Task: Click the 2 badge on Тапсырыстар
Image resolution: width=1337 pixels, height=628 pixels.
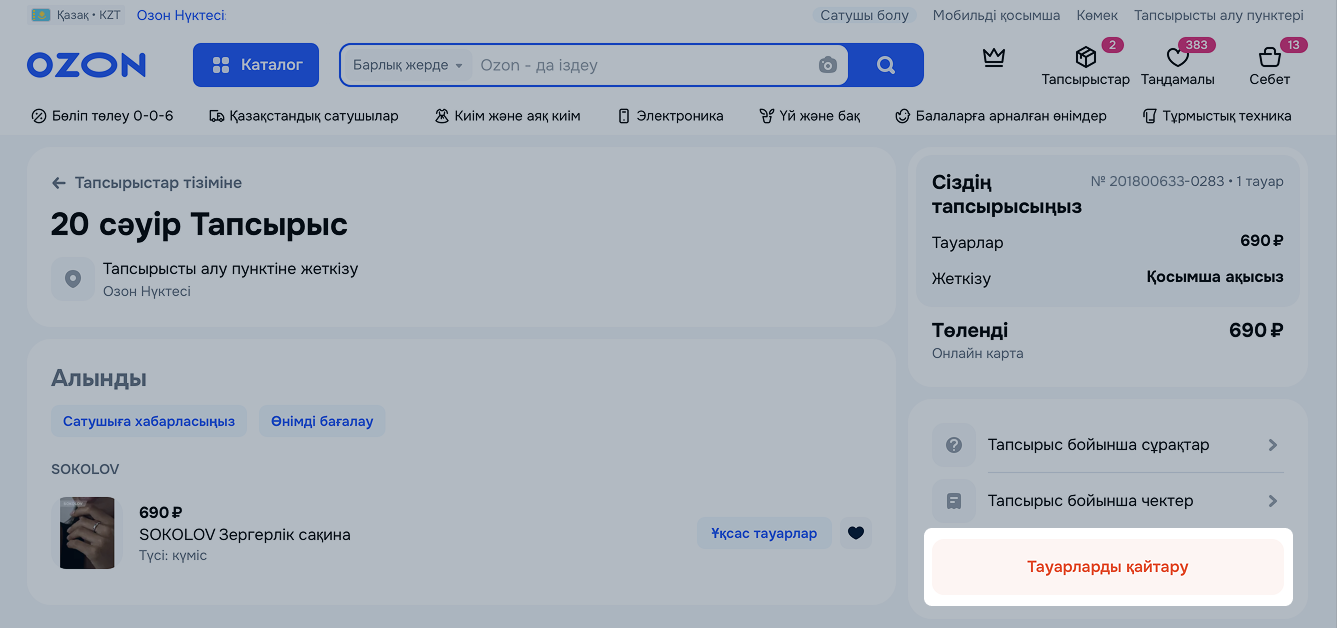Action: point(1112,45)
